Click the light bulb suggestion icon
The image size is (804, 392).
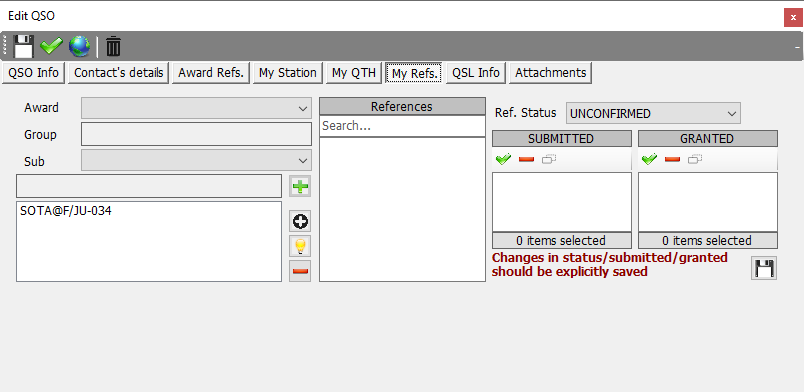pos(300,246)
